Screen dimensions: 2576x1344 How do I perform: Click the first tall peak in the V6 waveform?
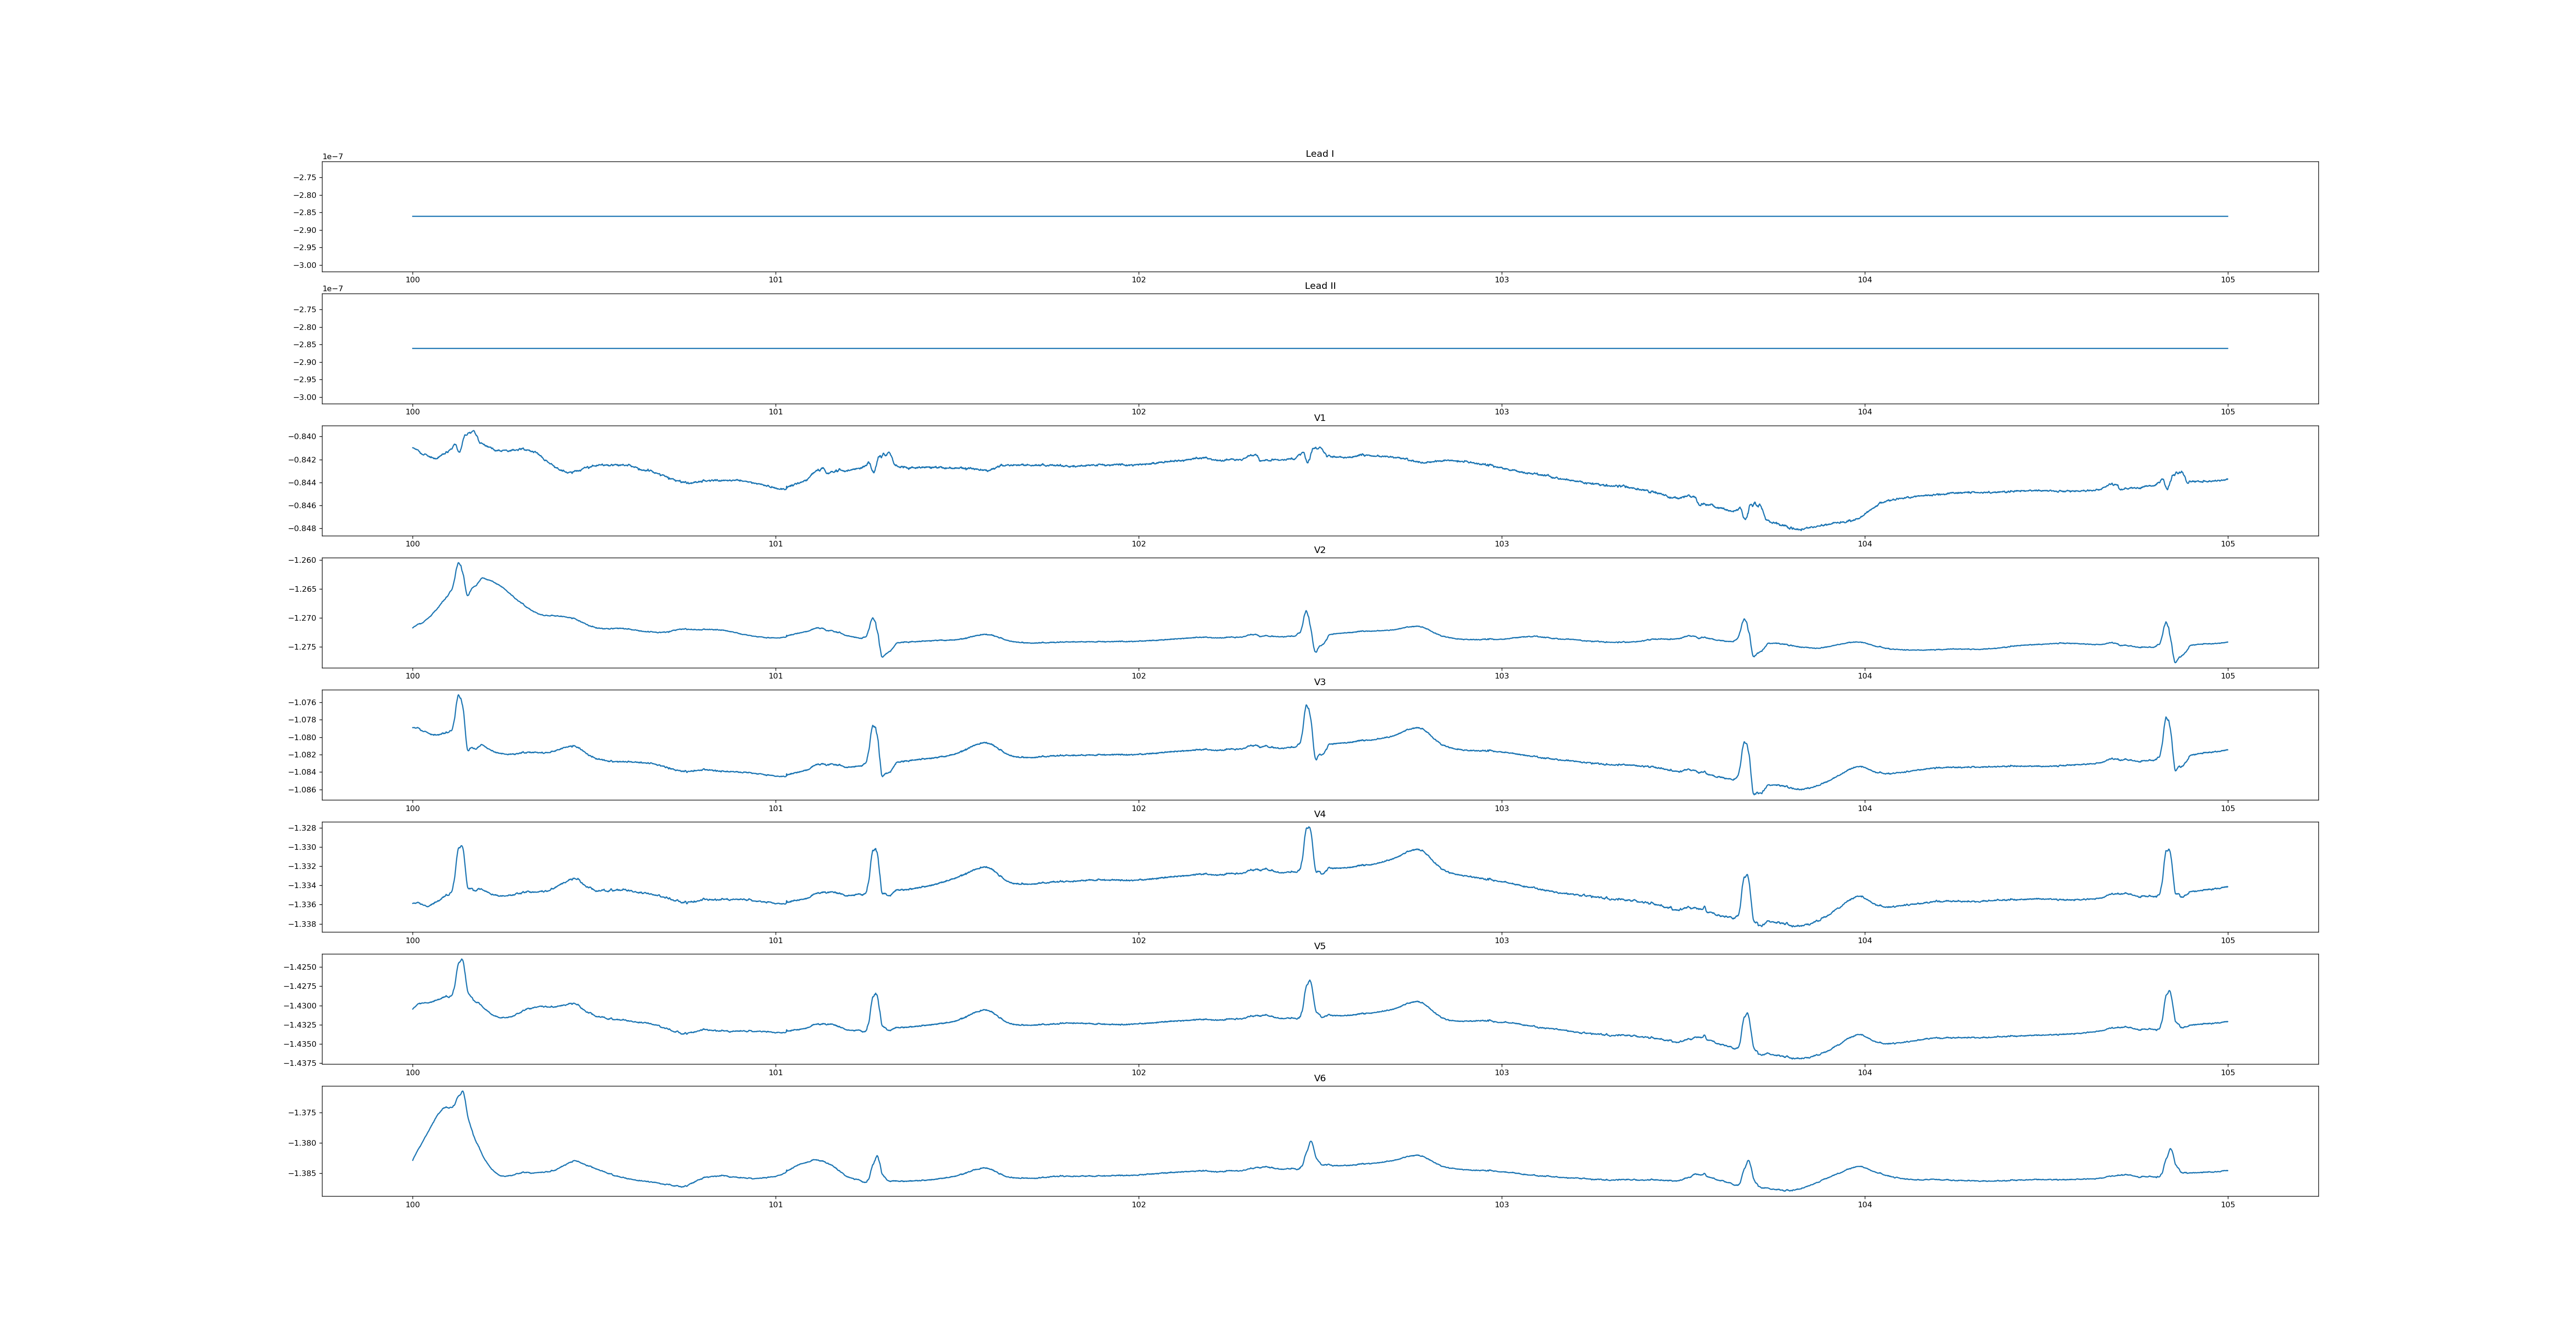(x=462, y=1093)
